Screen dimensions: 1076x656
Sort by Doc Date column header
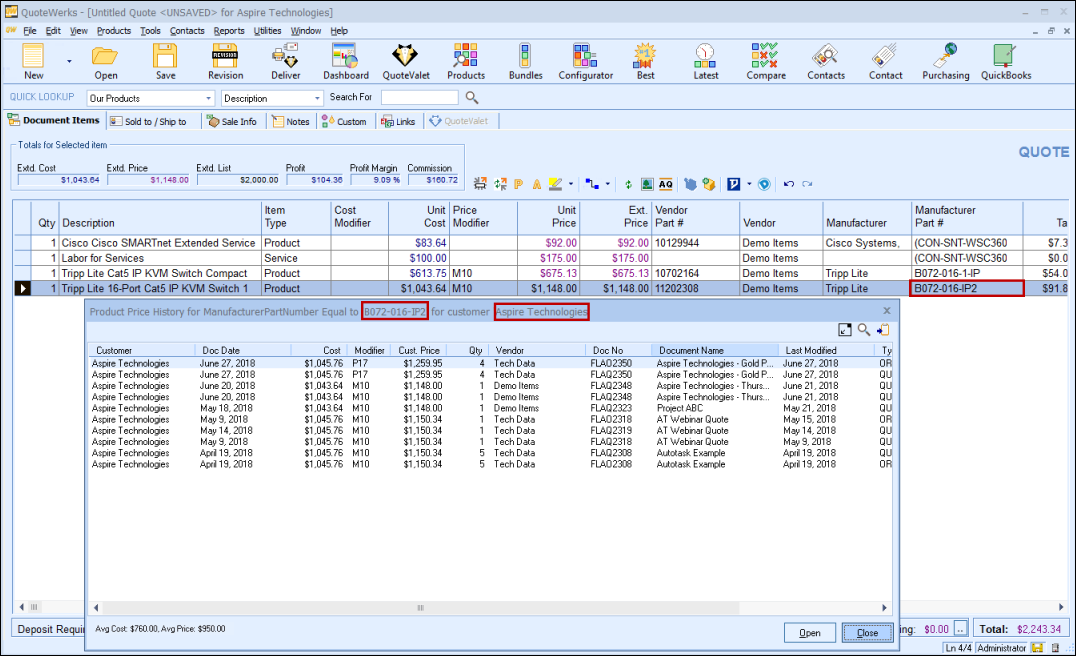pos(243,350)
